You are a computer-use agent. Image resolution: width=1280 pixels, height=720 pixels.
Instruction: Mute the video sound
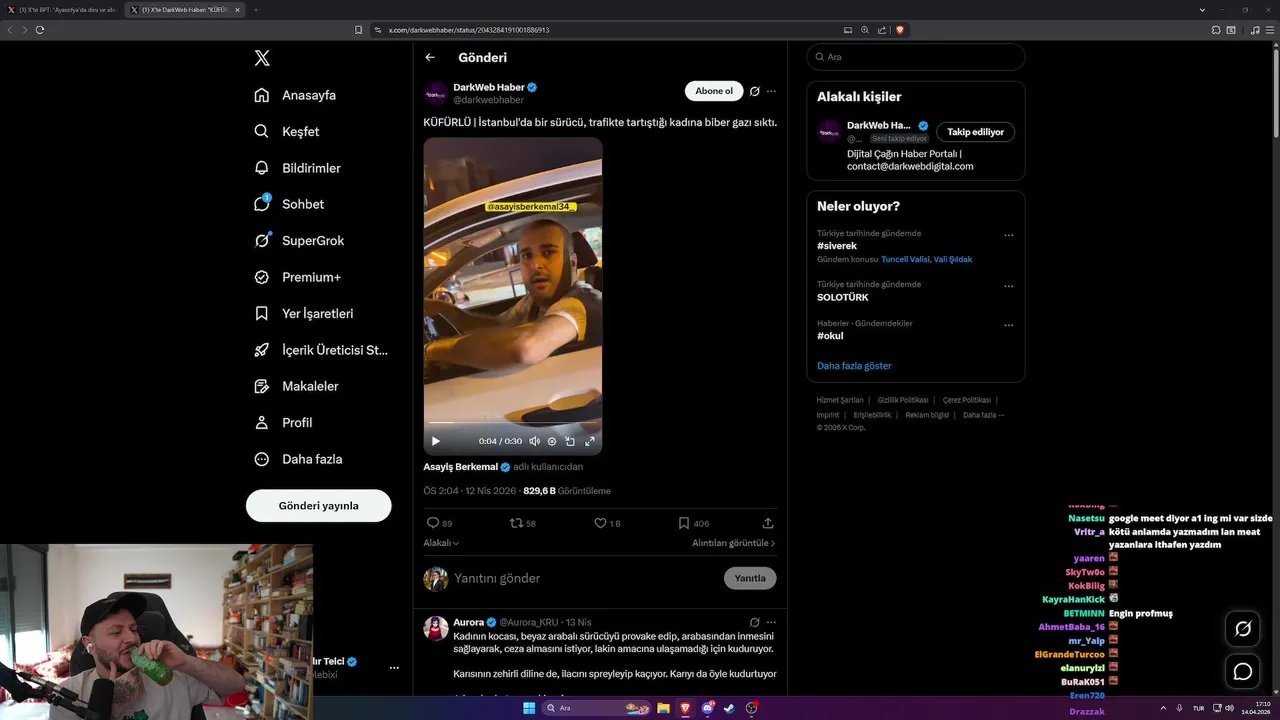[x=534, y=441]
